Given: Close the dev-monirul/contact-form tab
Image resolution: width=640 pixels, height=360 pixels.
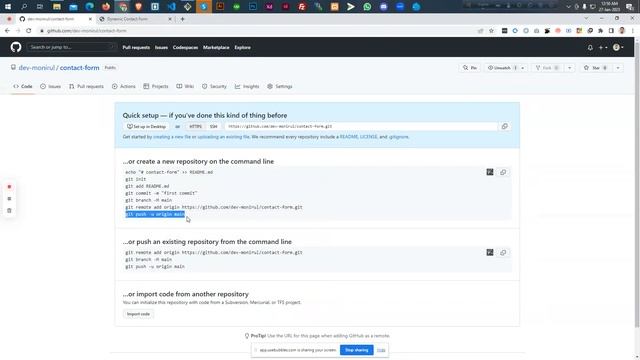Looking at the screenshot, I should click(90, 19).
